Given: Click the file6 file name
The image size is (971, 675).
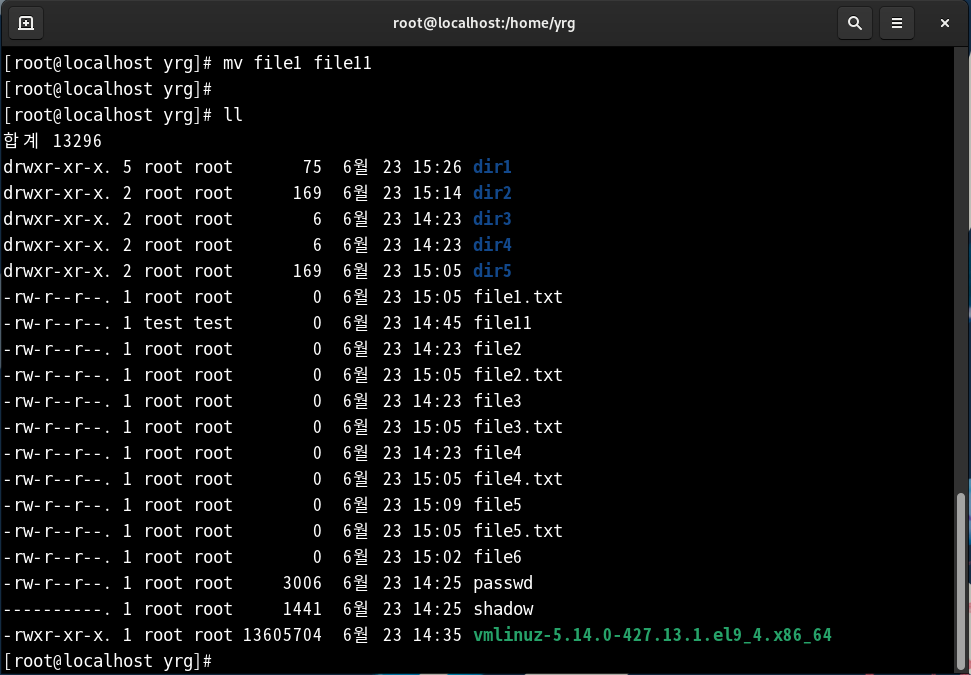Looking at the screenshot, I should [x=497, y=557].
